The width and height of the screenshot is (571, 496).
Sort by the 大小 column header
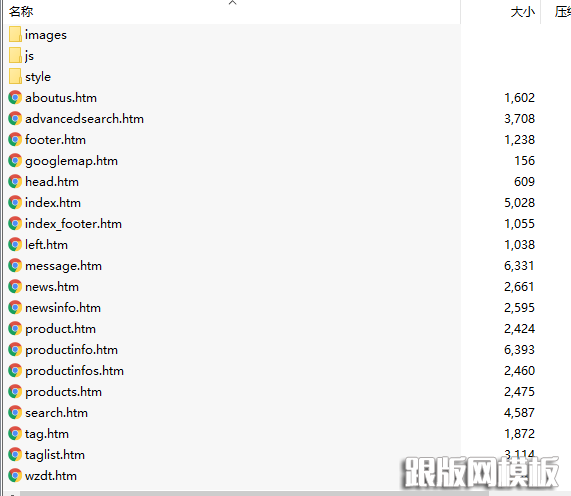pyautogui.click(x=523, y=12)
